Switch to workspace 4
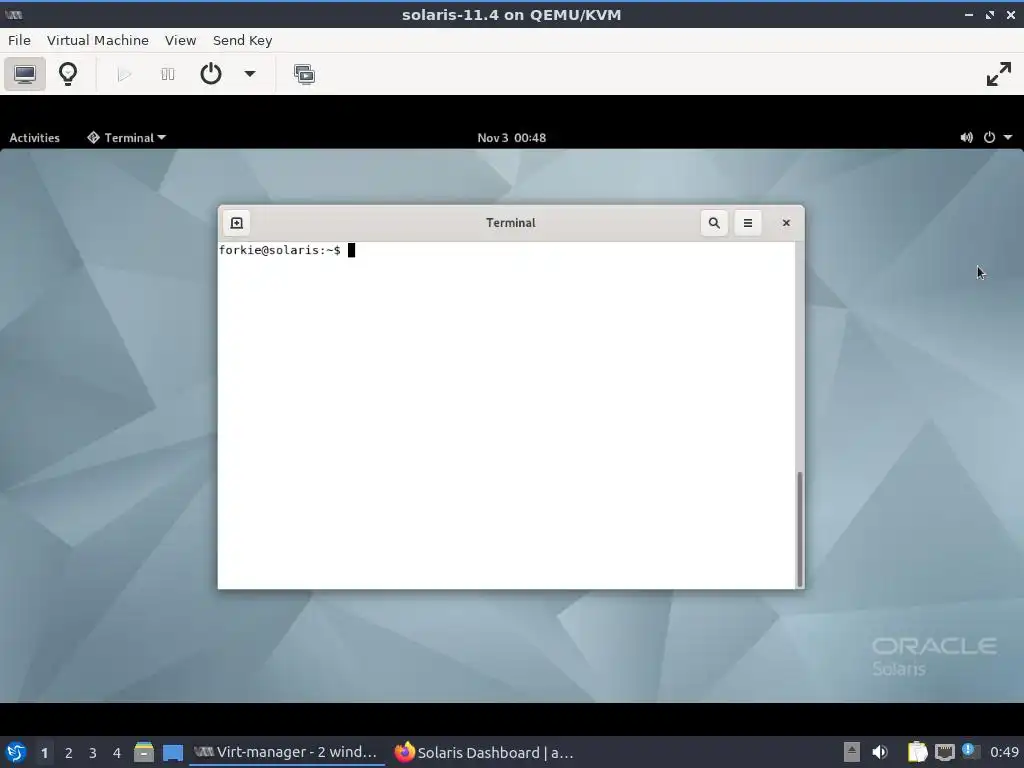Viewport: 1024px width, 768px height. tap(117, 753)
